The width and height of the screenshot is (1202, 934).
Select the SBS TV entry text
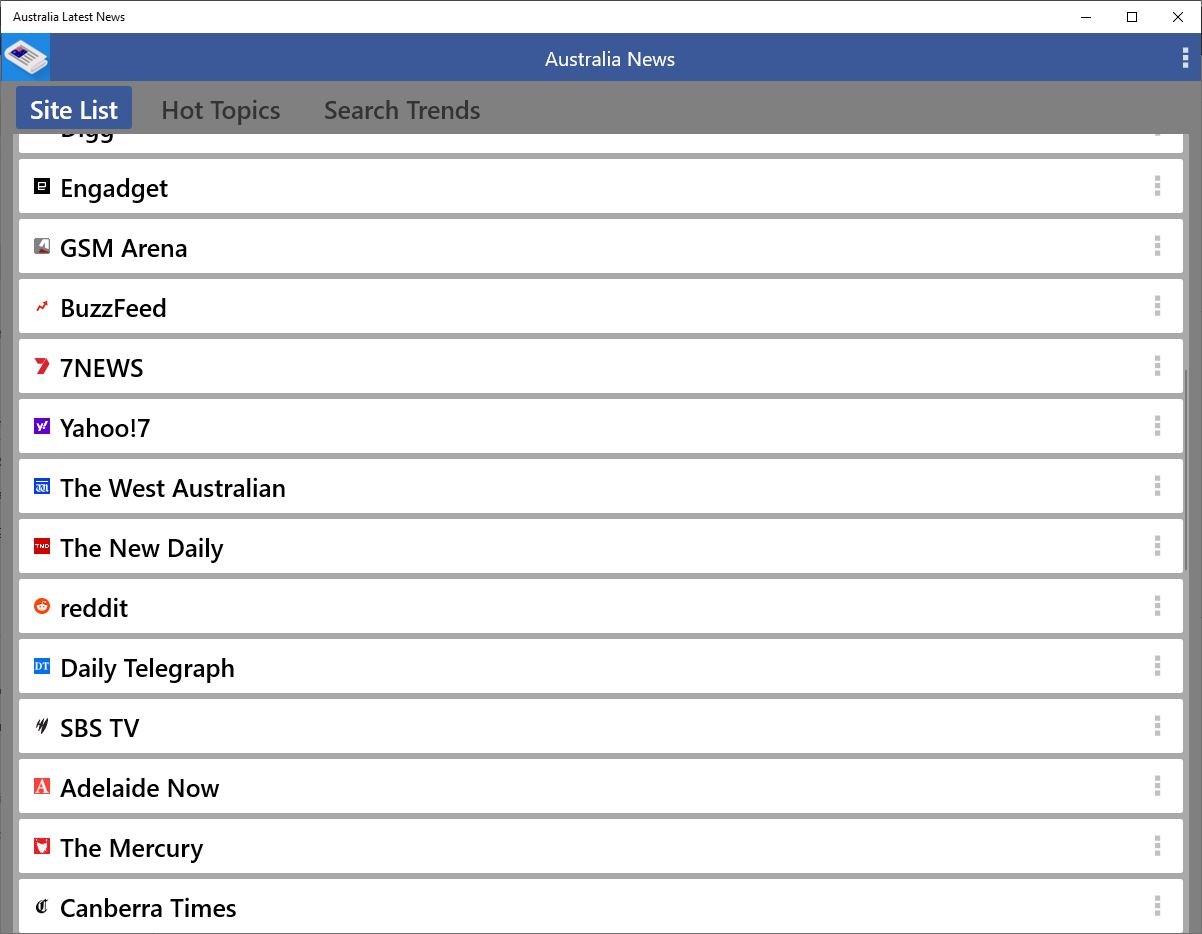tap(99, 728)
